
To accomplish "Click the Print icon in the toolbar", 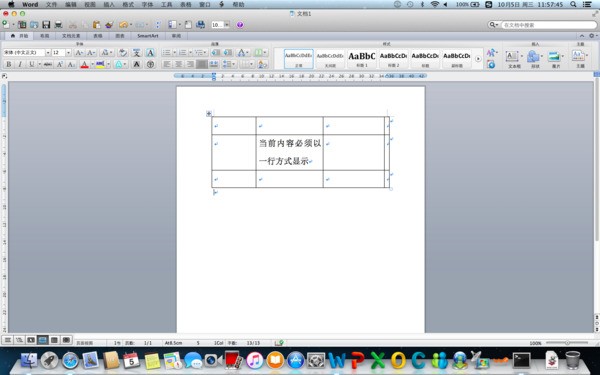I will pos(58,25).
